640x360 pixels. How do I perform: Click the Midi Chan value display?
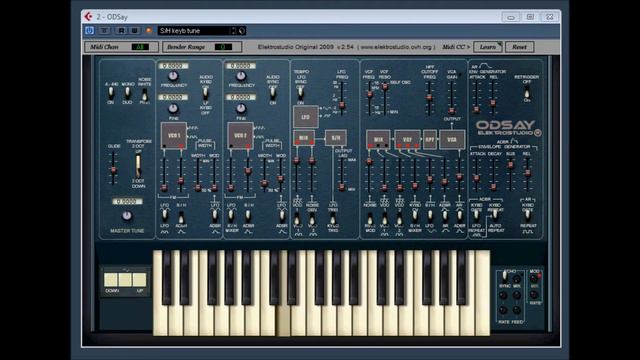[140, 47]
